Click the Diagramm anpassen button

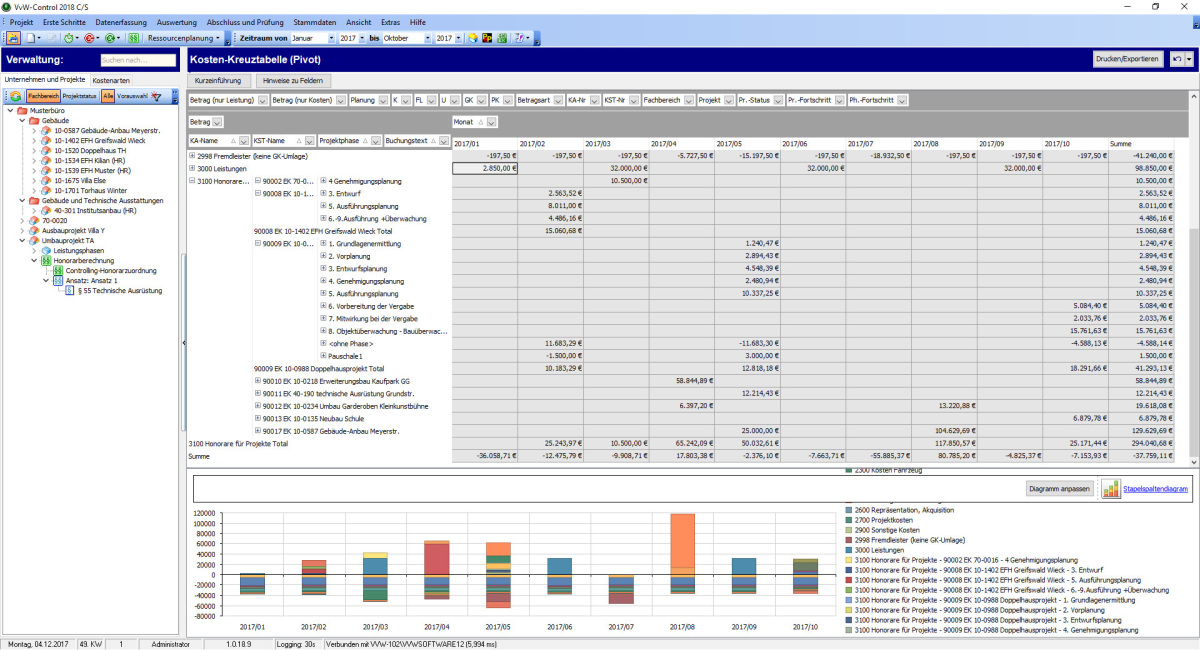coord(1059,489)
